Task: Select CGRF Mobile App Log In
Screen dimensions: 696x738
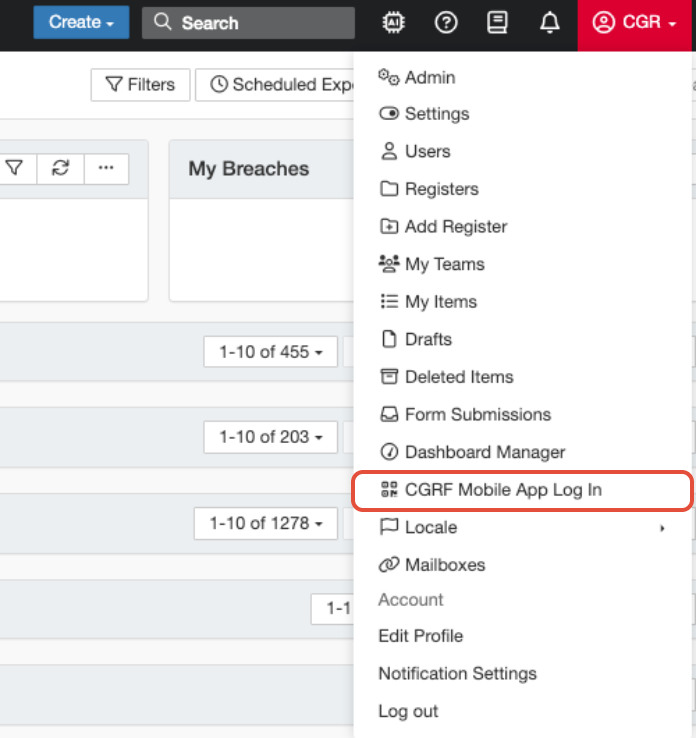Action: [523, 490]
